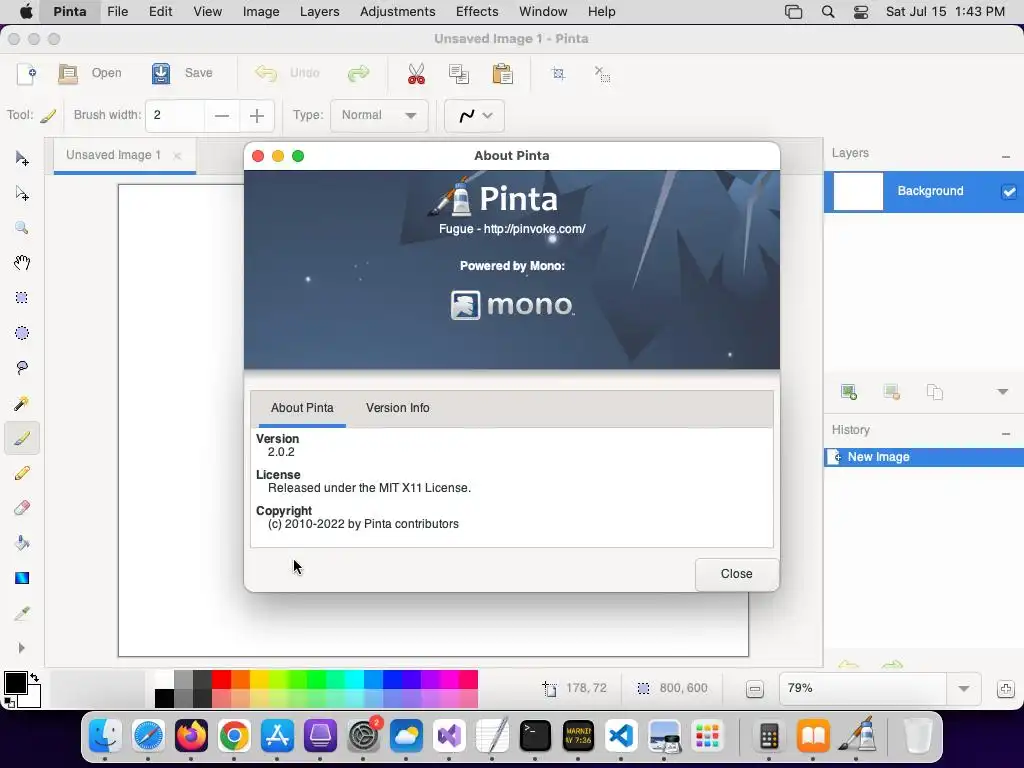1024x768 pixels.
Task: Click the Cut scissors icon
Action: click(x=416, y=74)
